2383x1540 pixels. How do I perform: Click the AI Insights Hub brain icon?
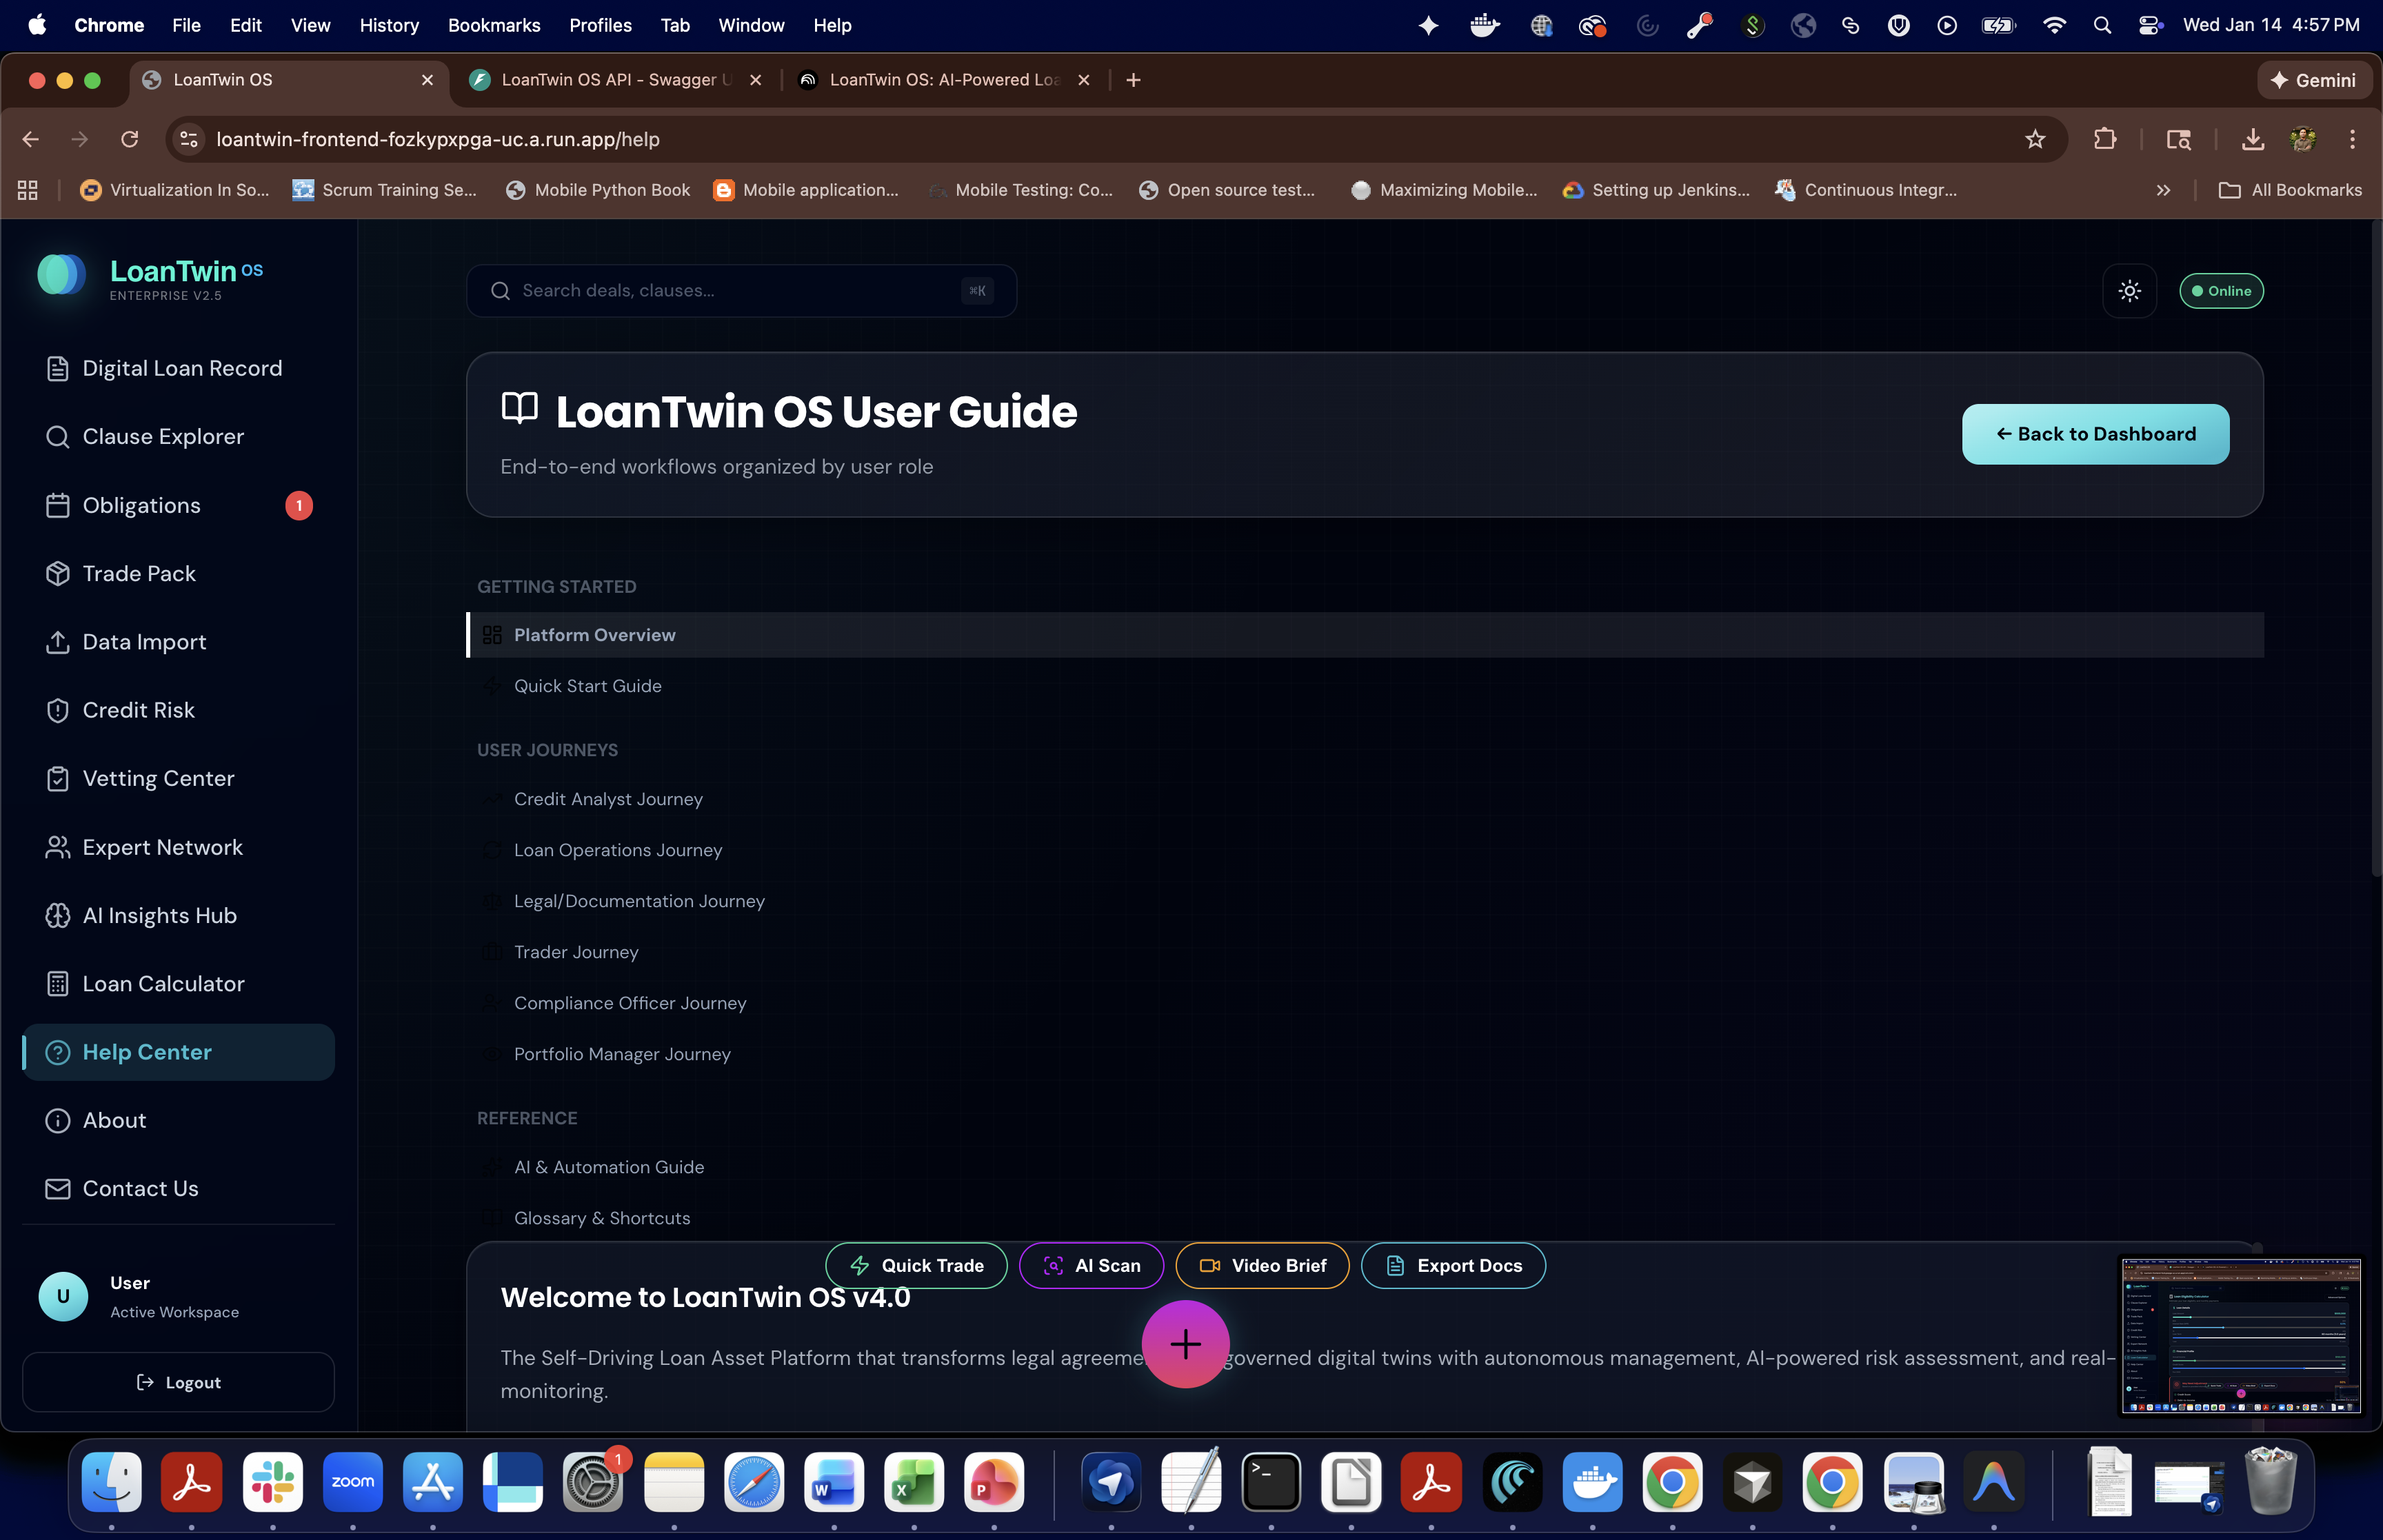click(x=57, y=915)
